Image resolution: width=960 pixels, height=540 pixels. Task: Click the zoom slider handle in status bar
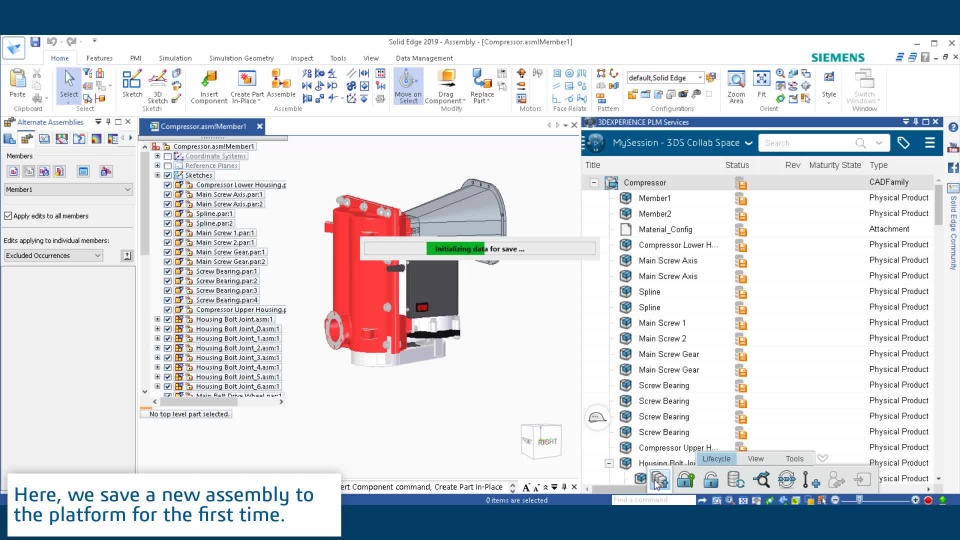coord(859,500)
